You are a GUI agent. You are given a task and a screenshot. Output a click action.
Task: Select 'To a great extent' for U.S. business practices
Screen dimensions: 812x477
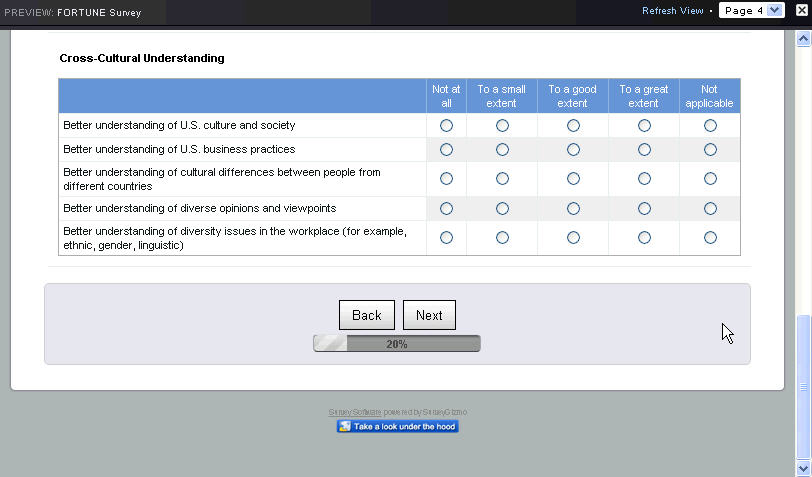click(644, 150)
